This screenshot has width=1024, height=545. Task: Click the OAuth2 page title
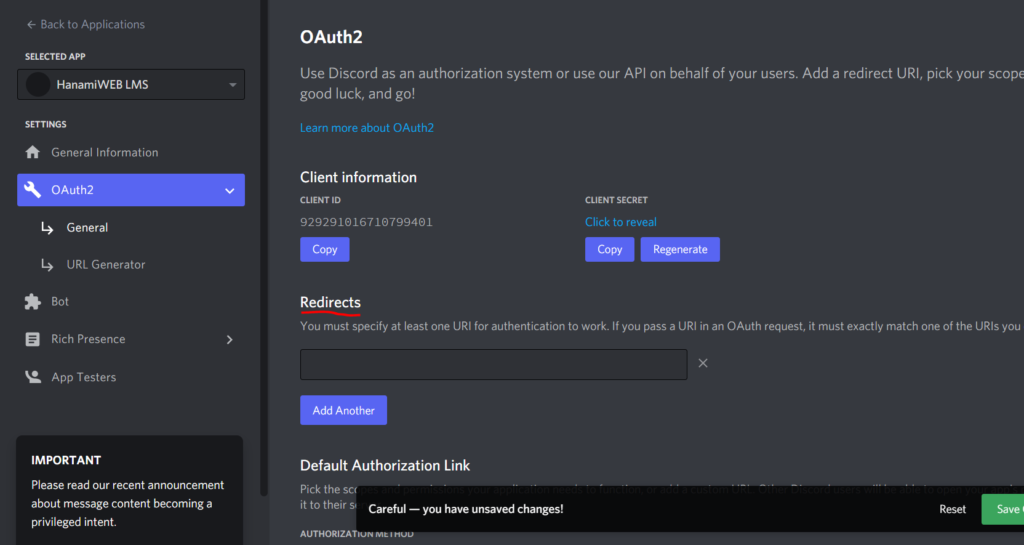[331, 37]
